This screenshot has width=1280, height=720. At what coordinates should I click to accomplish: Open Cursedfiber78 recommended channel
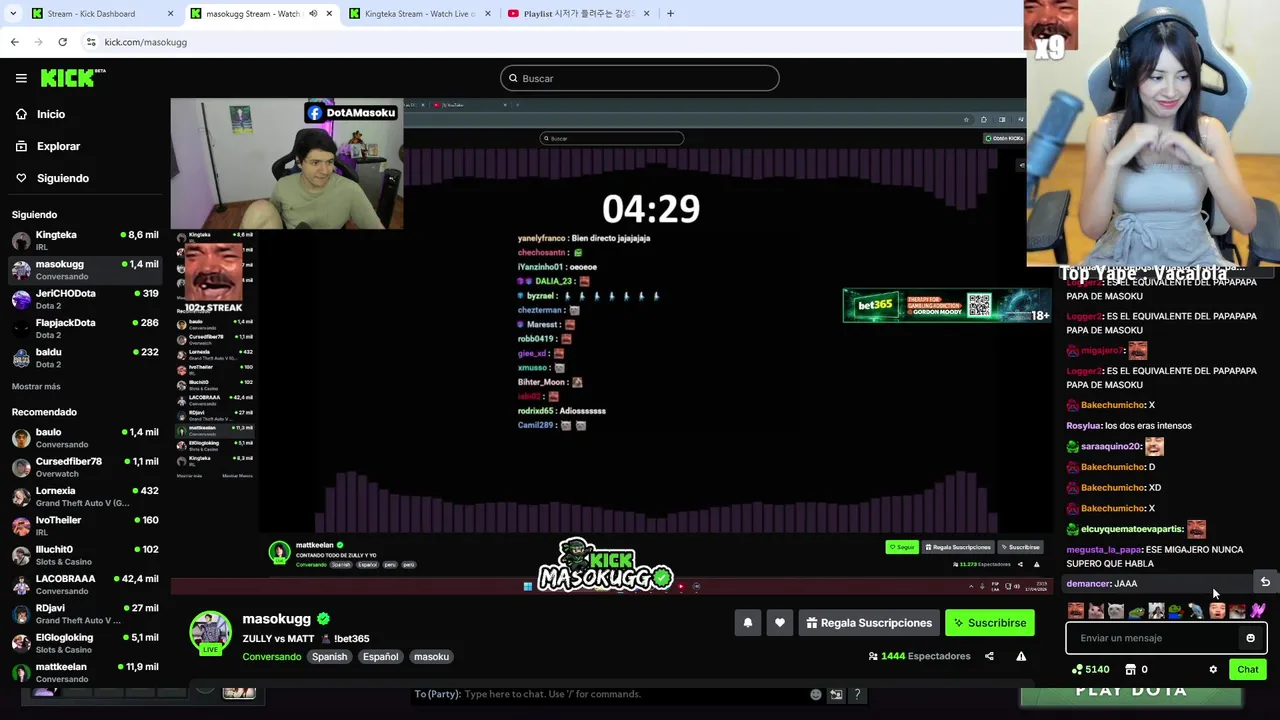pyautogui.click(x=84, y=468)
